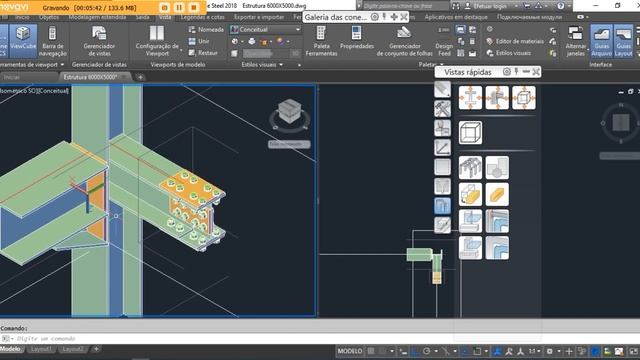Switch to Legendas e cotas ribbon tab
This screenshot has height=360, width=640.
coord(202,17)
